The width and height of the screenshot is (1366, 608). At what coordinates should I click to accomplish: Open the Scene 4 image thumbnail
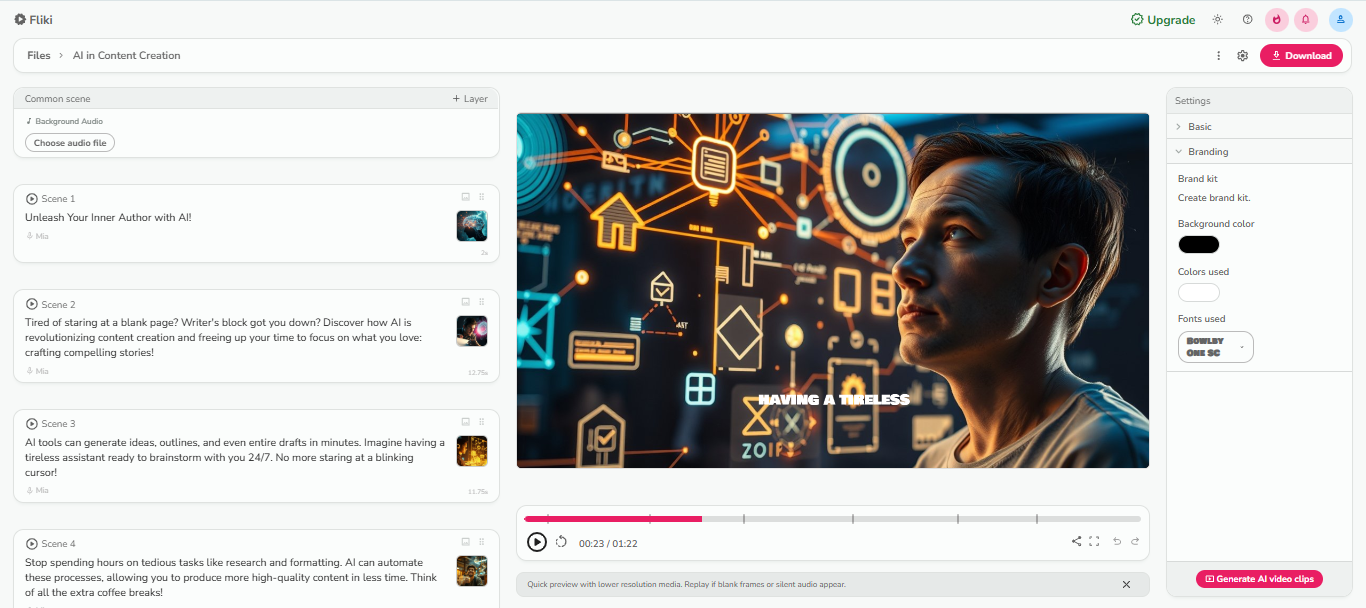(472, 571)
